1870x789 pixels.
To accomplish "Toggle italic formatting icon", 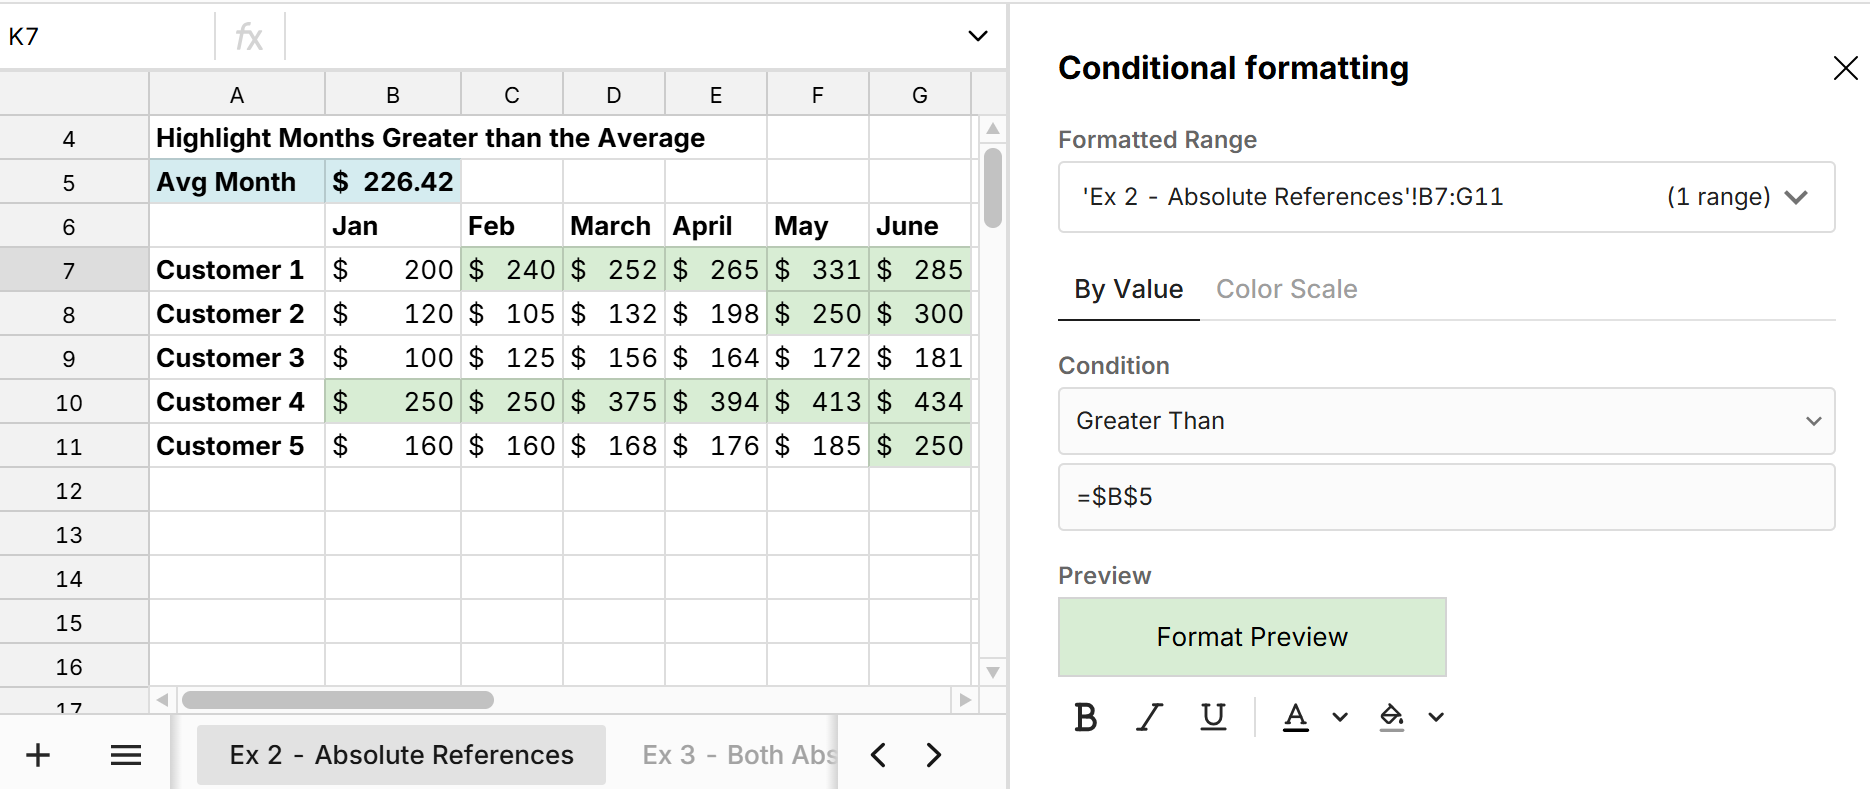I will point(1149,717).
